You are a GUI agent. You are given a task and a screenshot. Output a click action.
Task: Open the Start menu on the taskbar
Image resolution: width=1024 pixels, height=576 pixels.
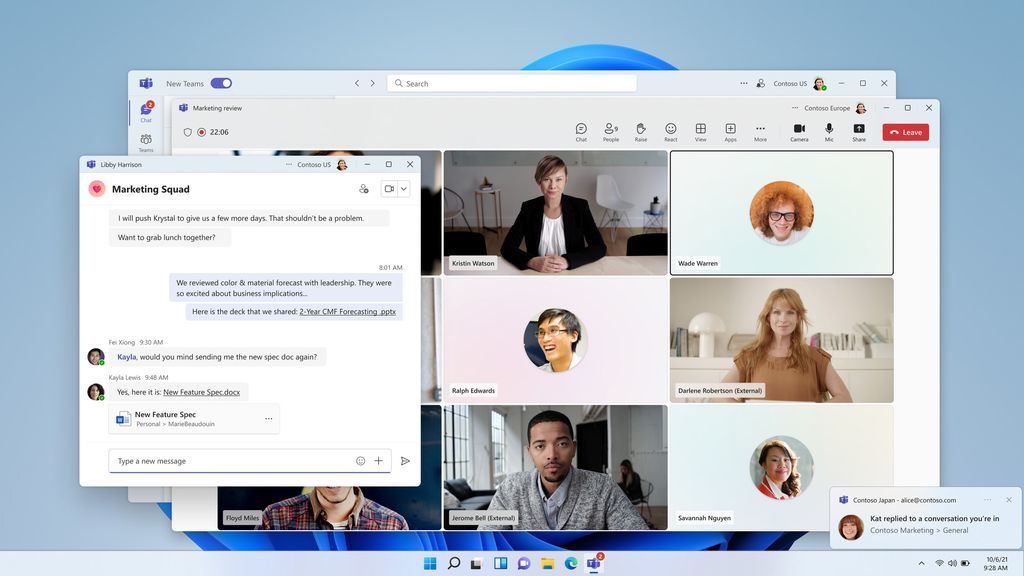pos(430,564)
